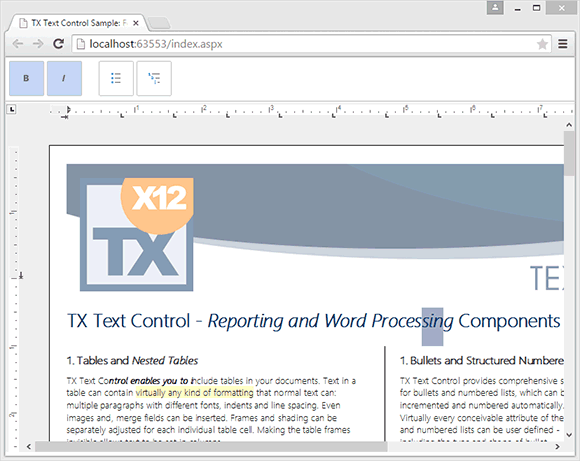The image size is (580, 461).
Task: Click the vertical scrollbar down arrow
Action: pos(569,435)
